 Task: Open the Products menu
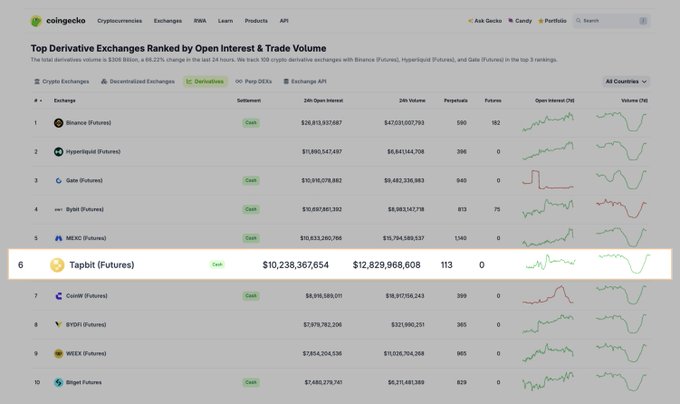point(256,21)
